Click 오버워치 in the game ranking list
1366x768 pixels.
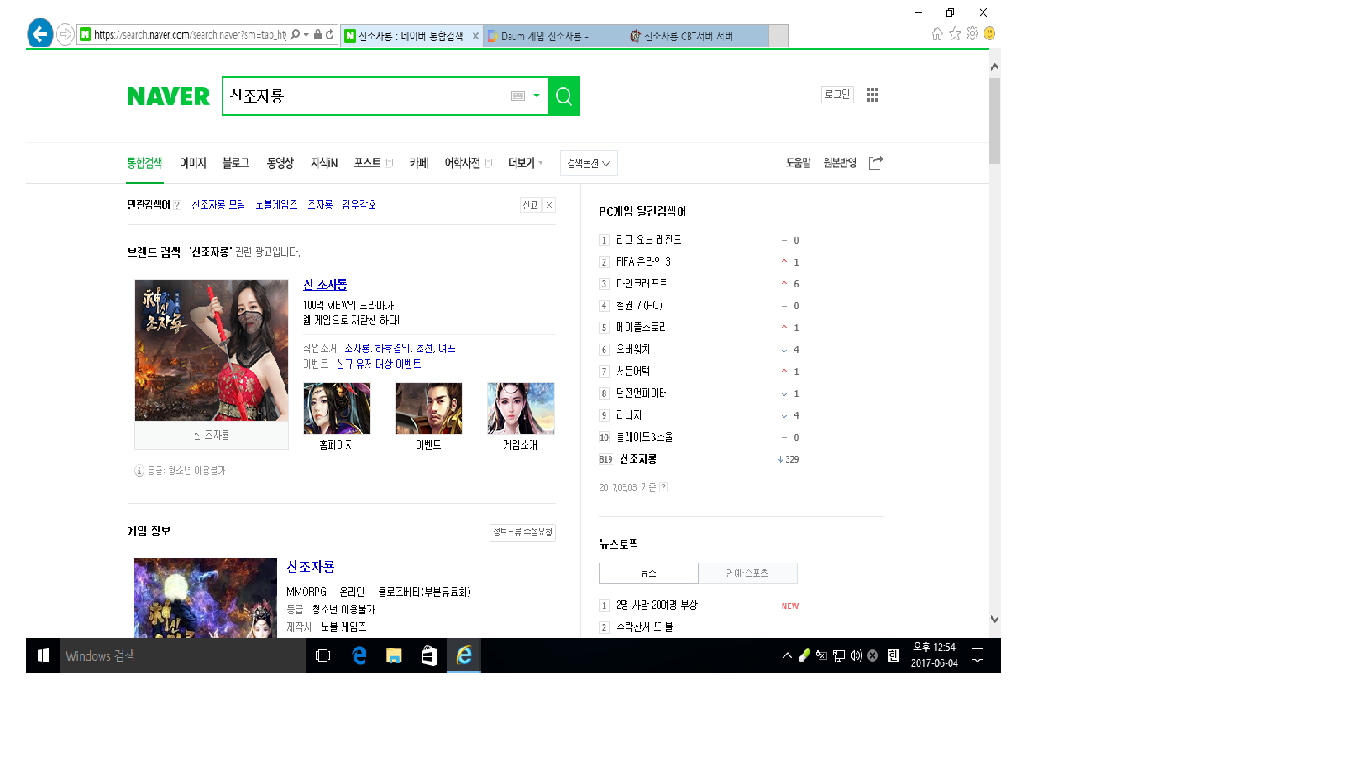pyautogui.click(x=633, y=349)
